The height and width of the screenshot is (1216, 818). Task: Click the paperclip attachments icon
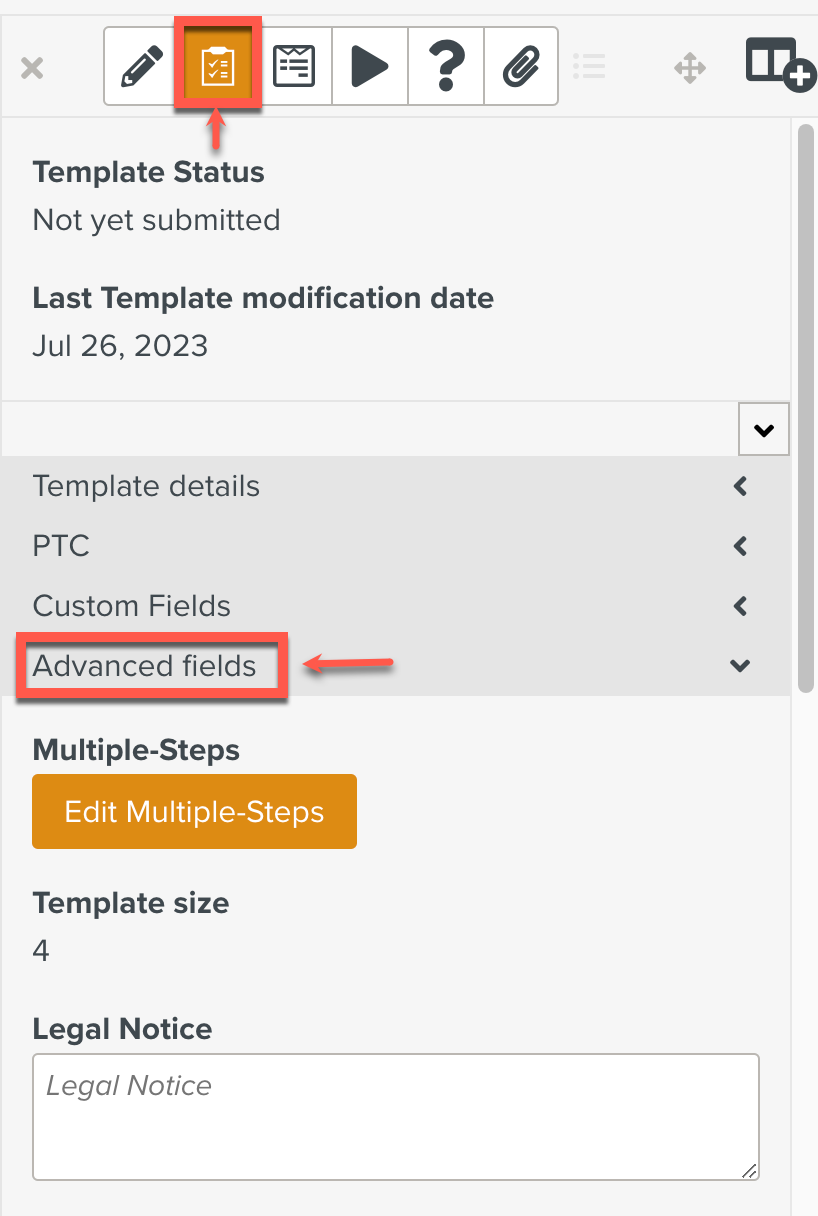coord(521,68)
